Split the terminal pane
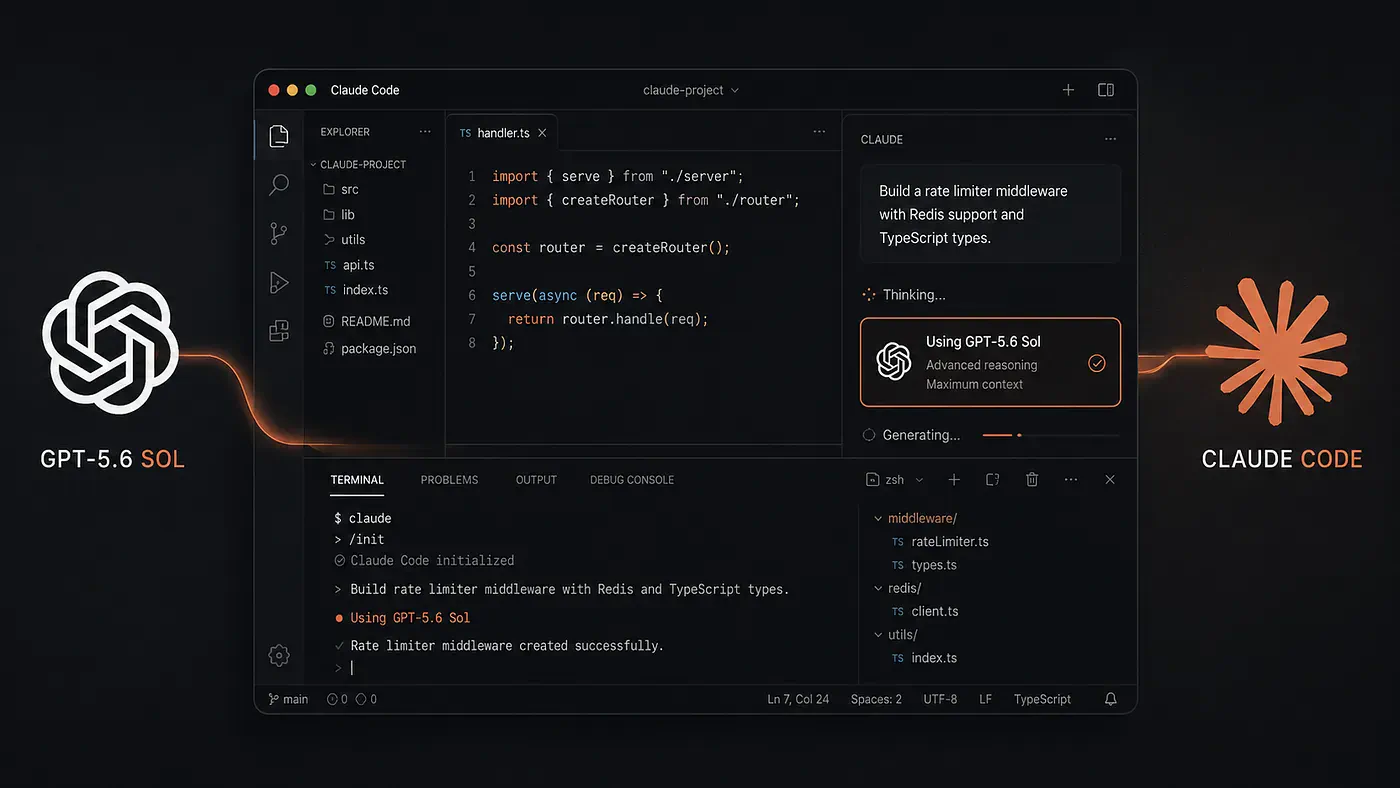The width and height of the screenshot is (1400, 788). (x=993, y=480)
